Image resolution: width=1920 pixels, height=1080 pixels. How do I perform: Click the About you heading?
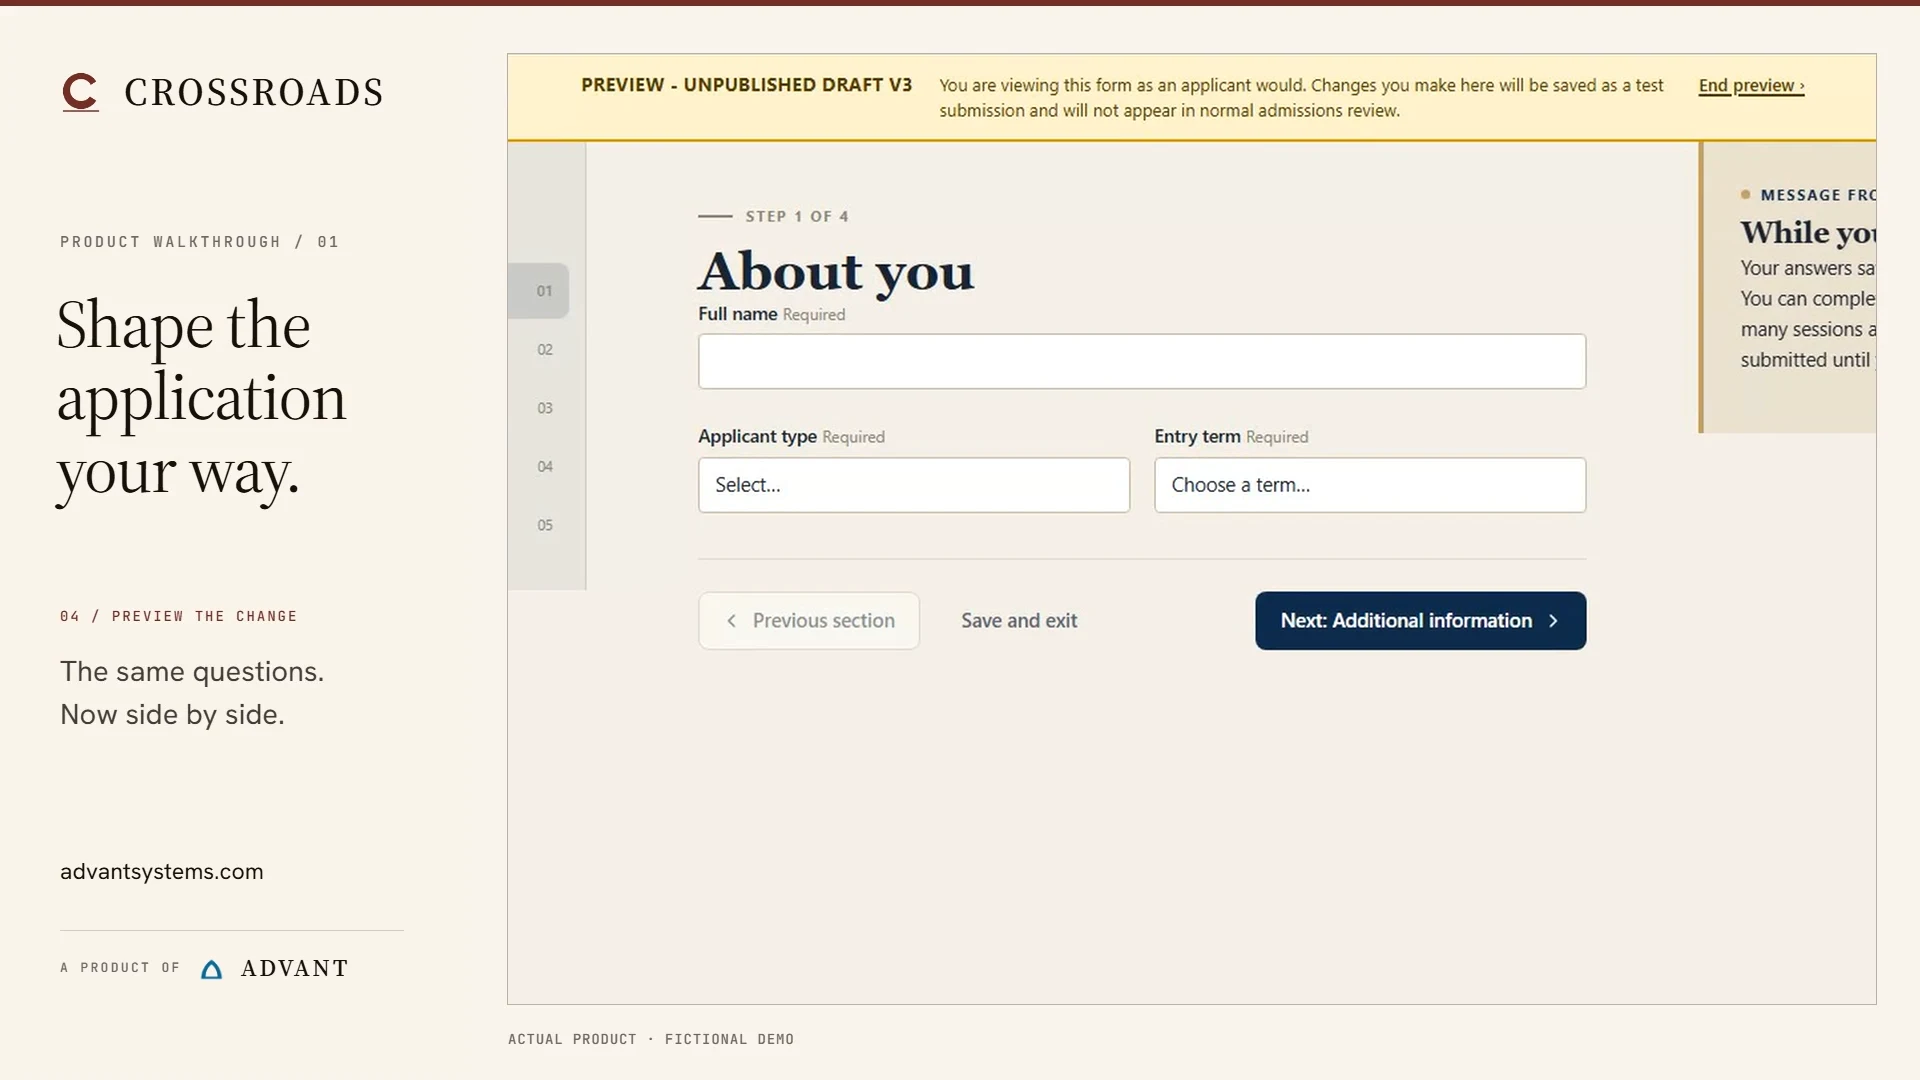836,271
